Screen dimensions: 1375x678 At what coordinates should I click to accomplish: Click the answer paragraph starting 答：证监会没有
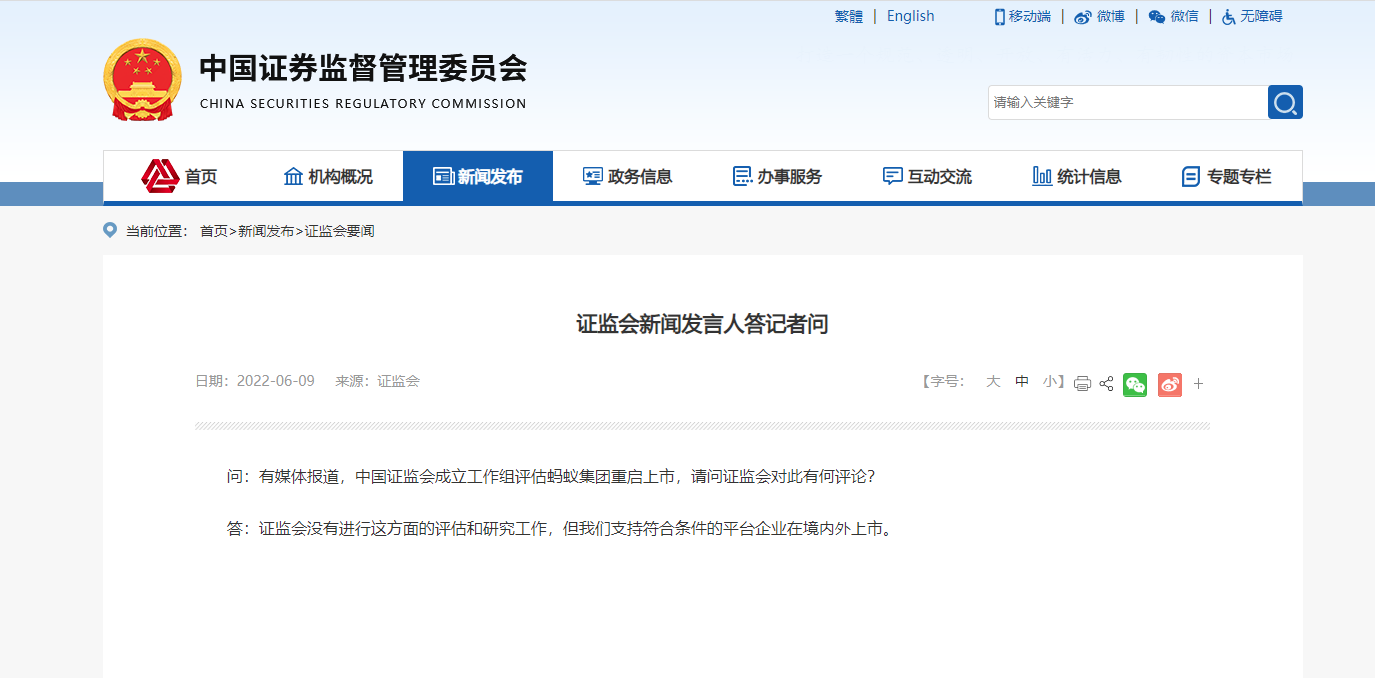(x=559, y=529)
